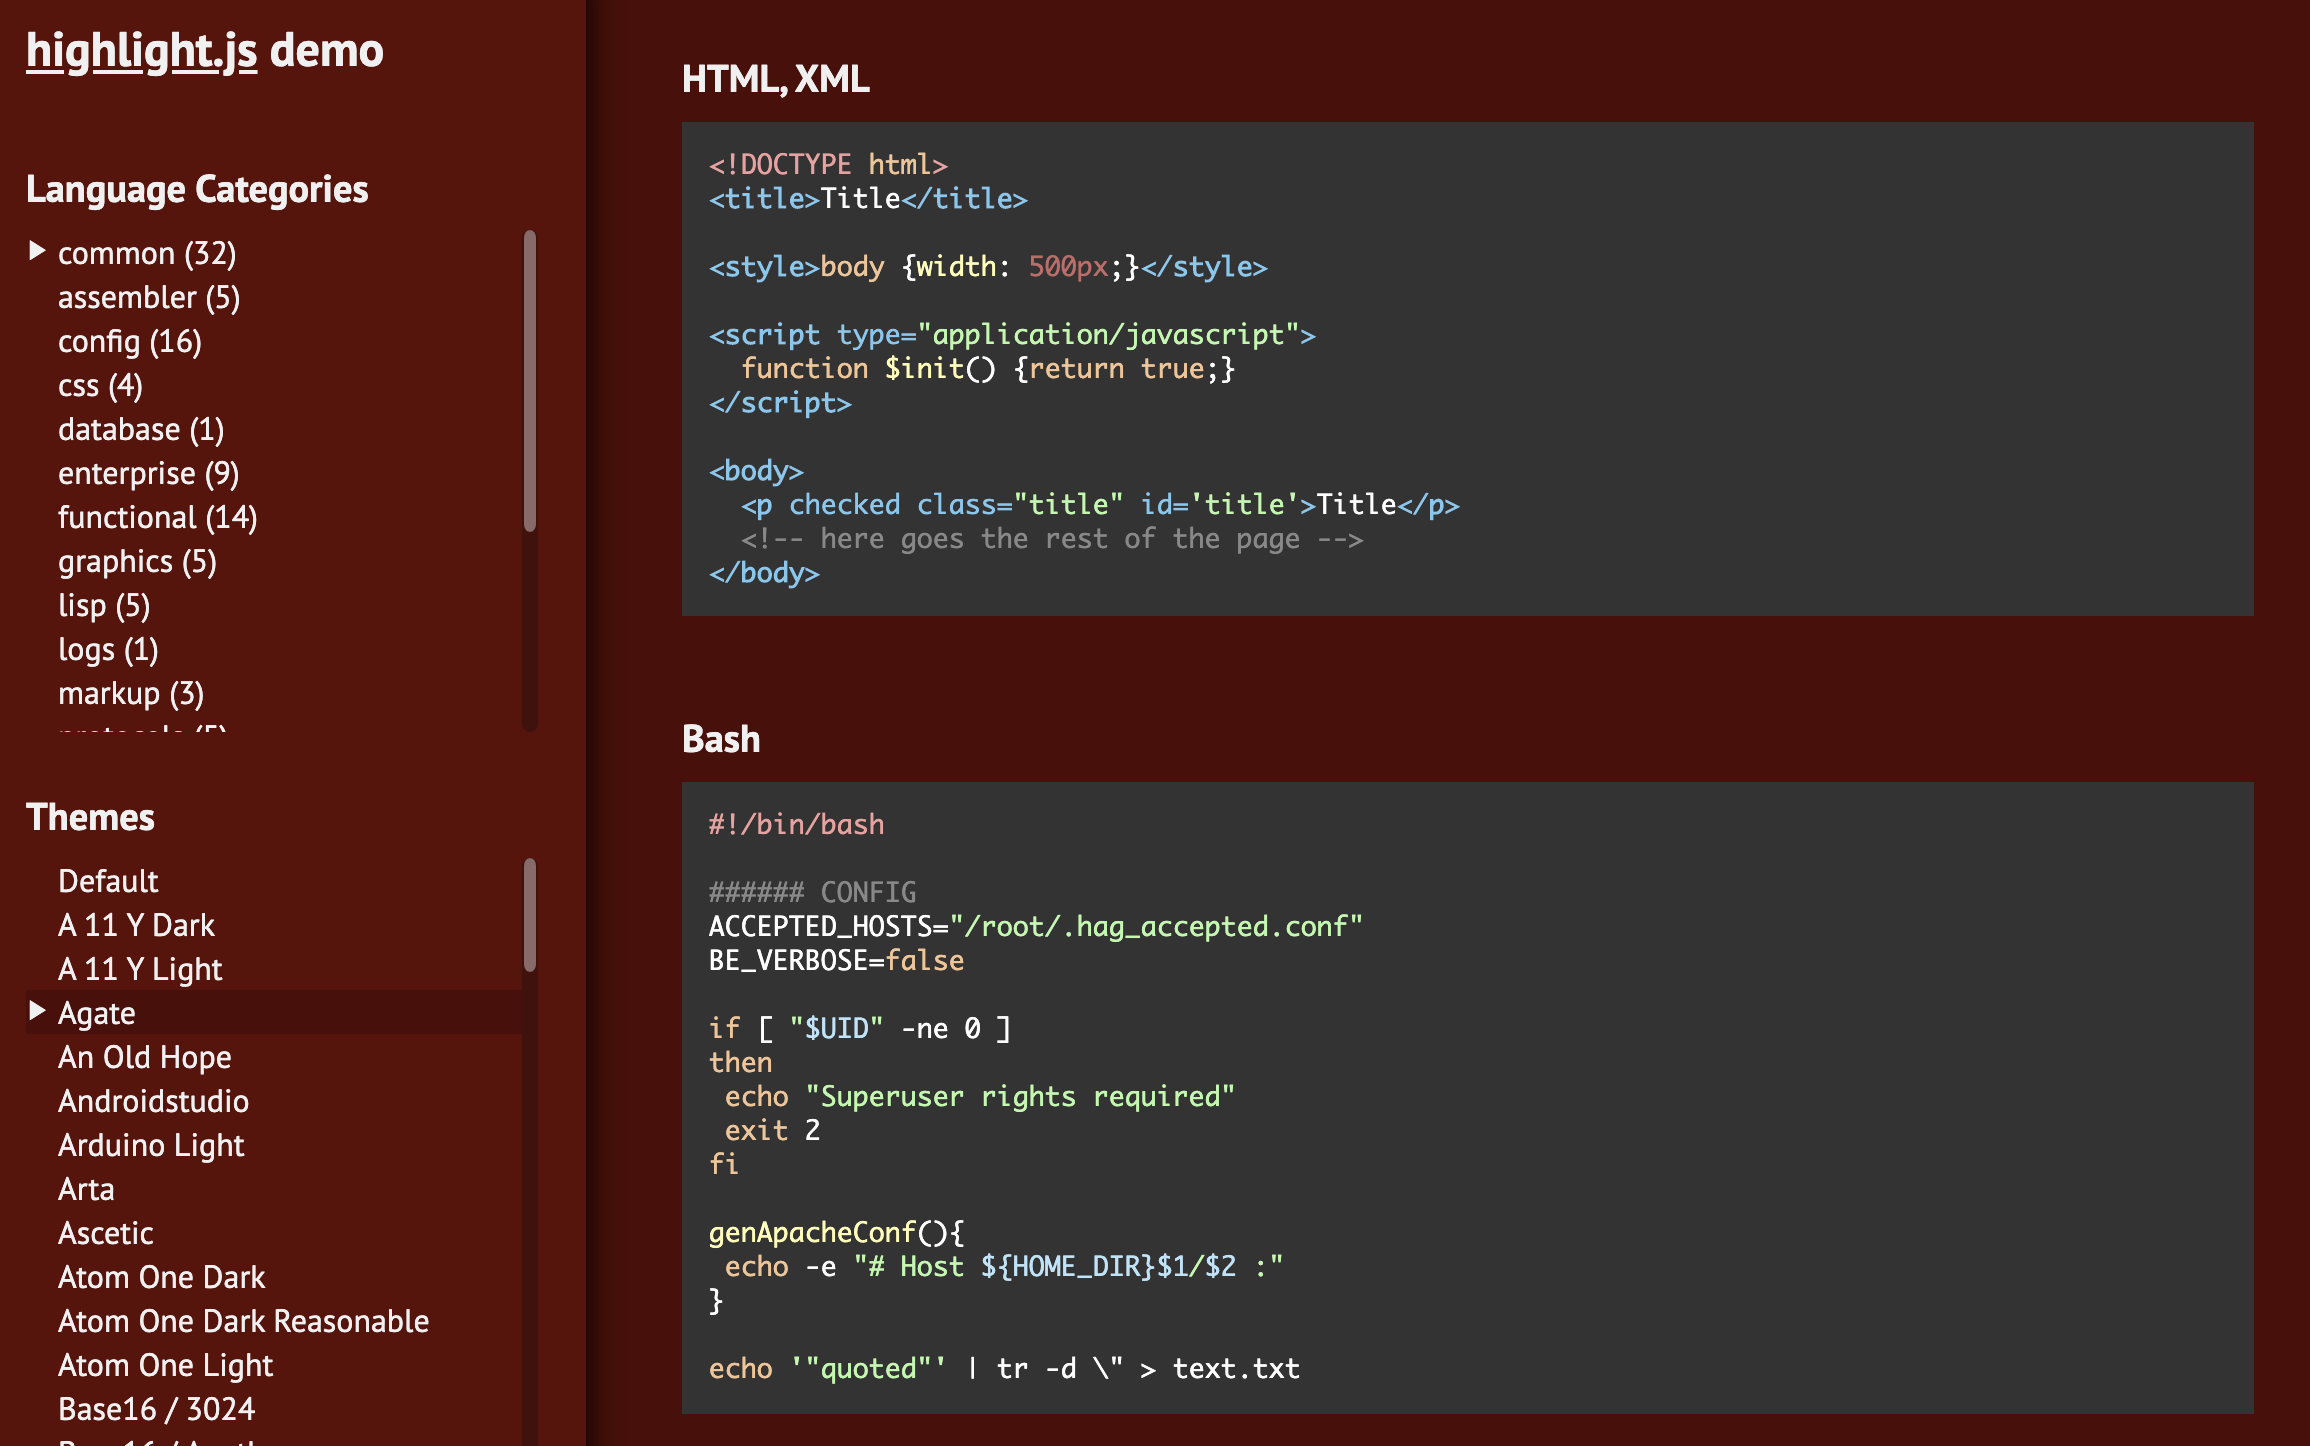The width and height of the screenshot is (2310, 1446).
Task: Pick the database (1) category
Action: pos(140,430)
